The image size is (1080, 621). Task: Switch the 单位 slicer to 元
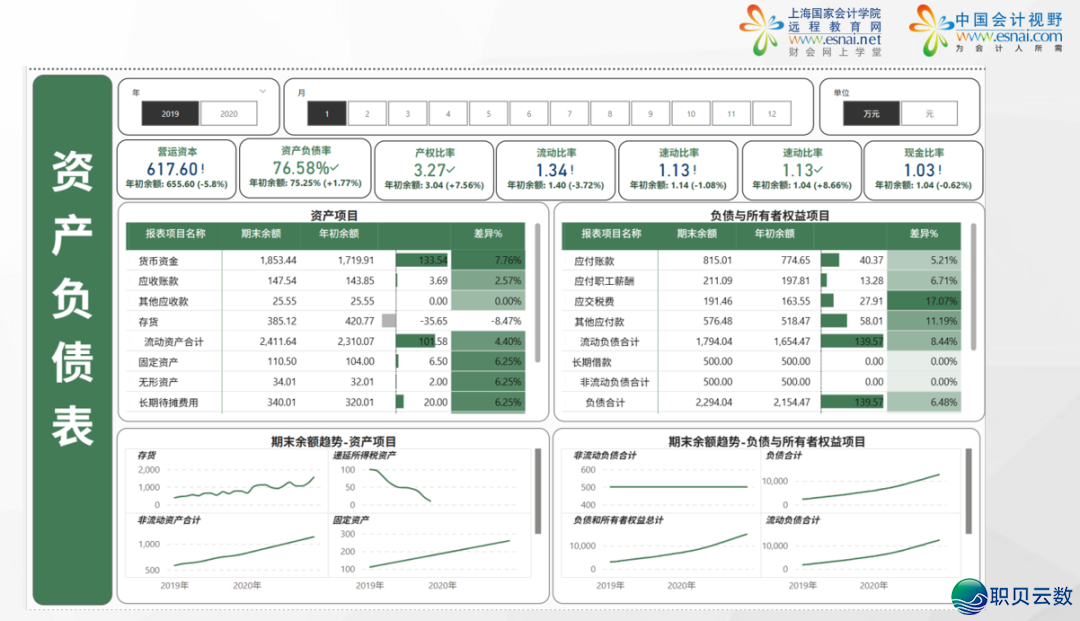(x=929, y=114)
